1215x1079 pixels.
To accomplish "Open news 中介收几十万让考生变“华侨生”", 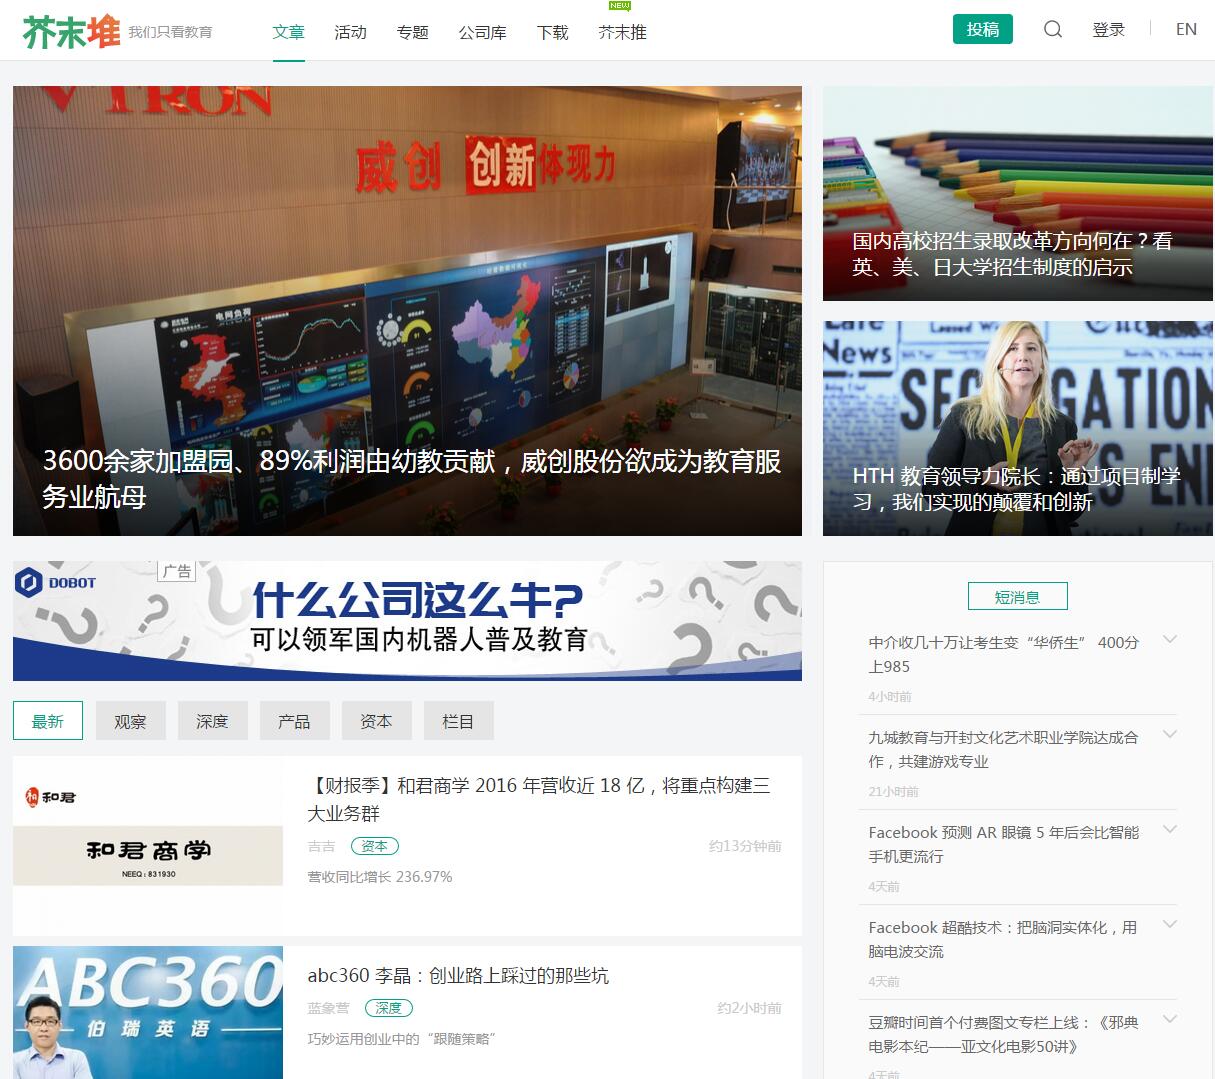I will [1004, 654].
